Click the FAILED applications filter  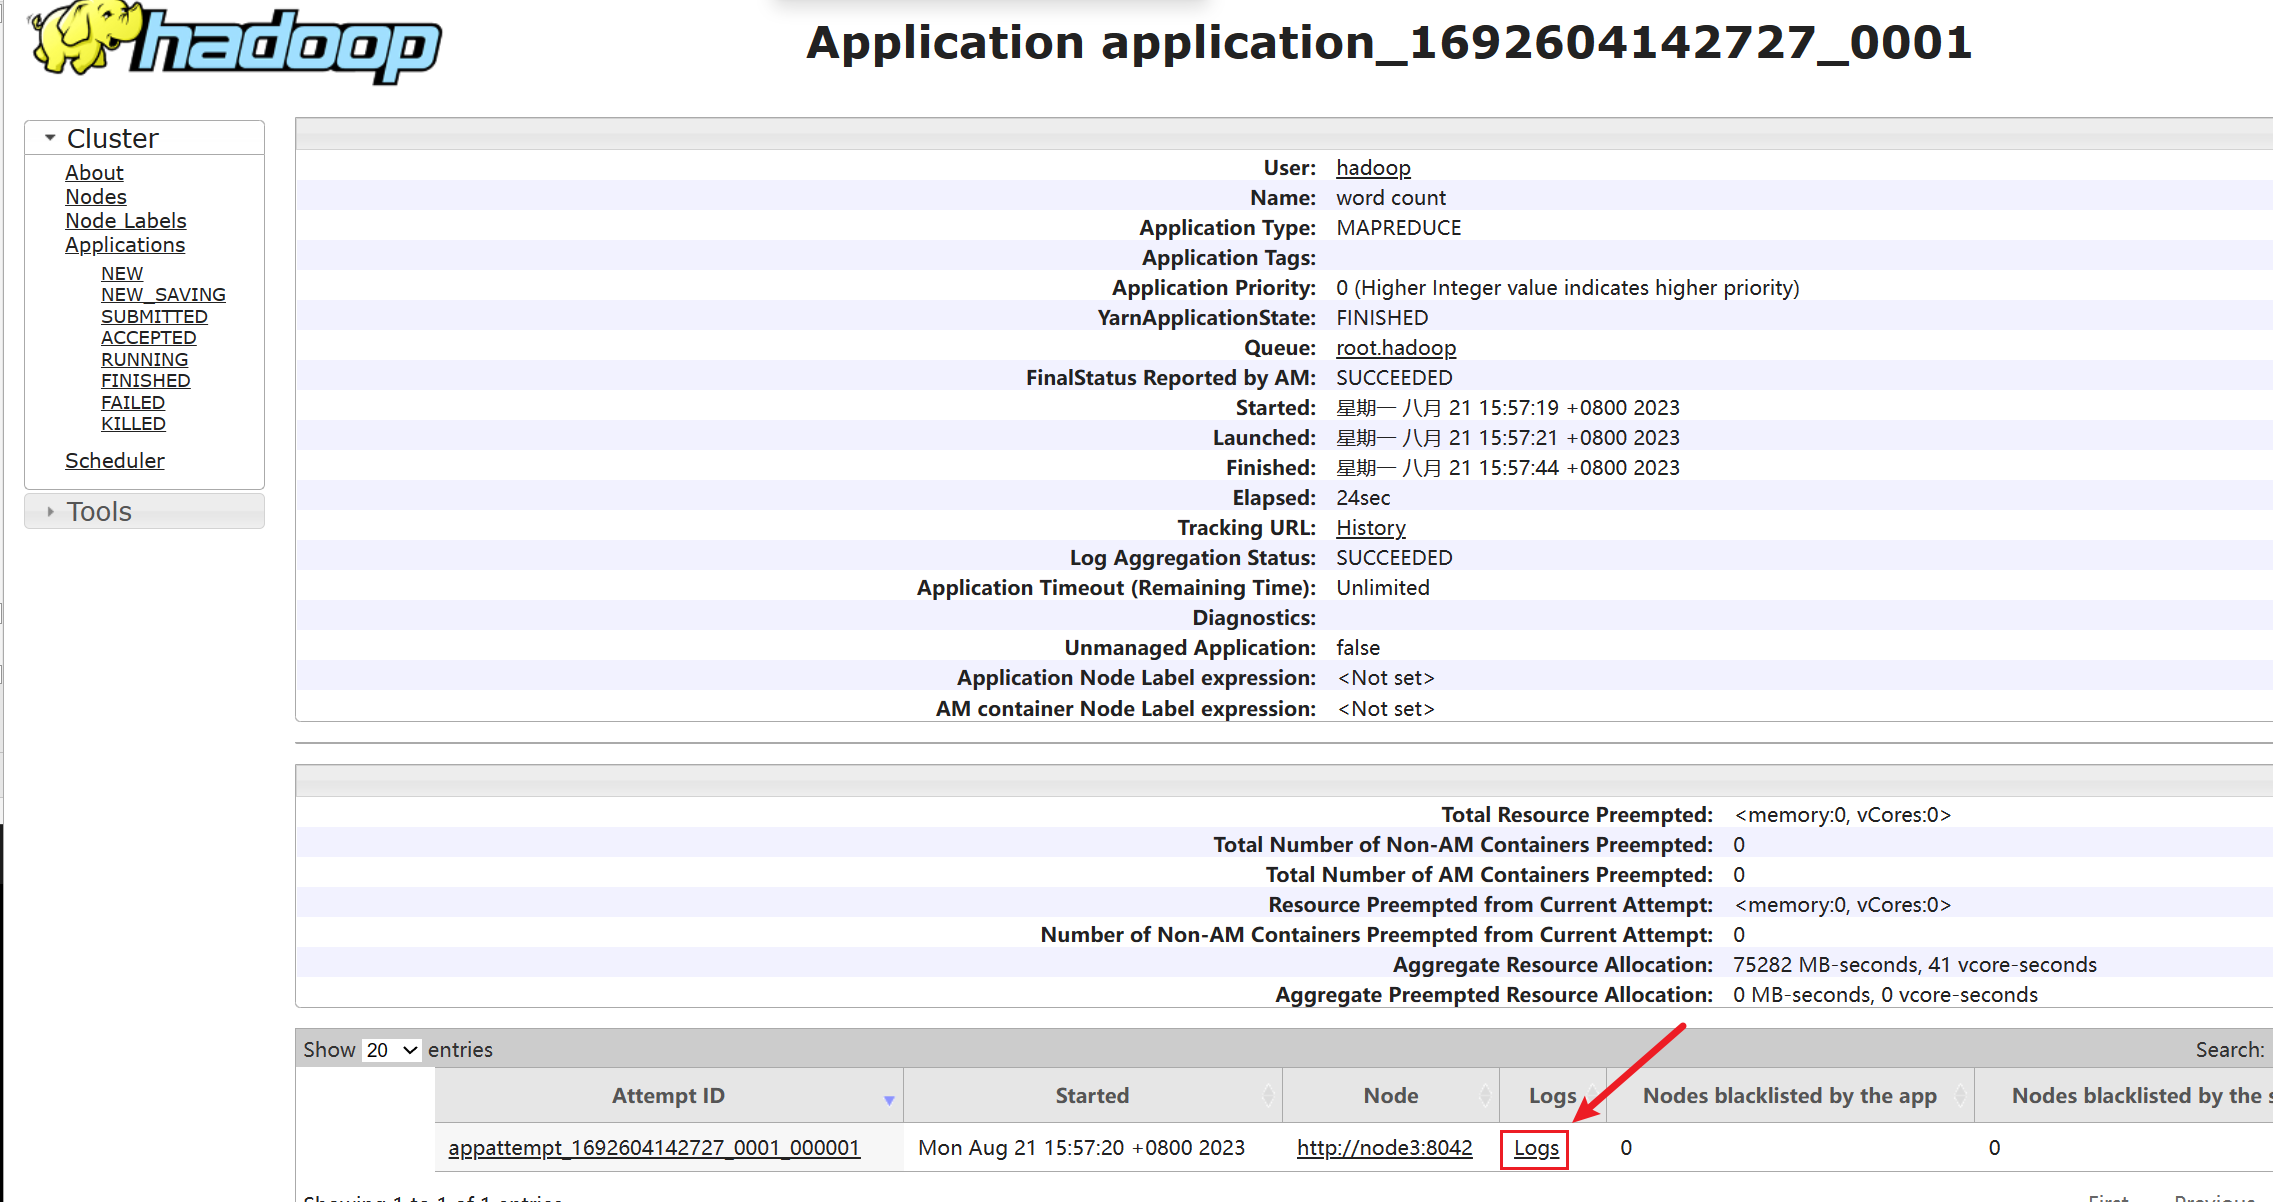[x=132, y=401]
